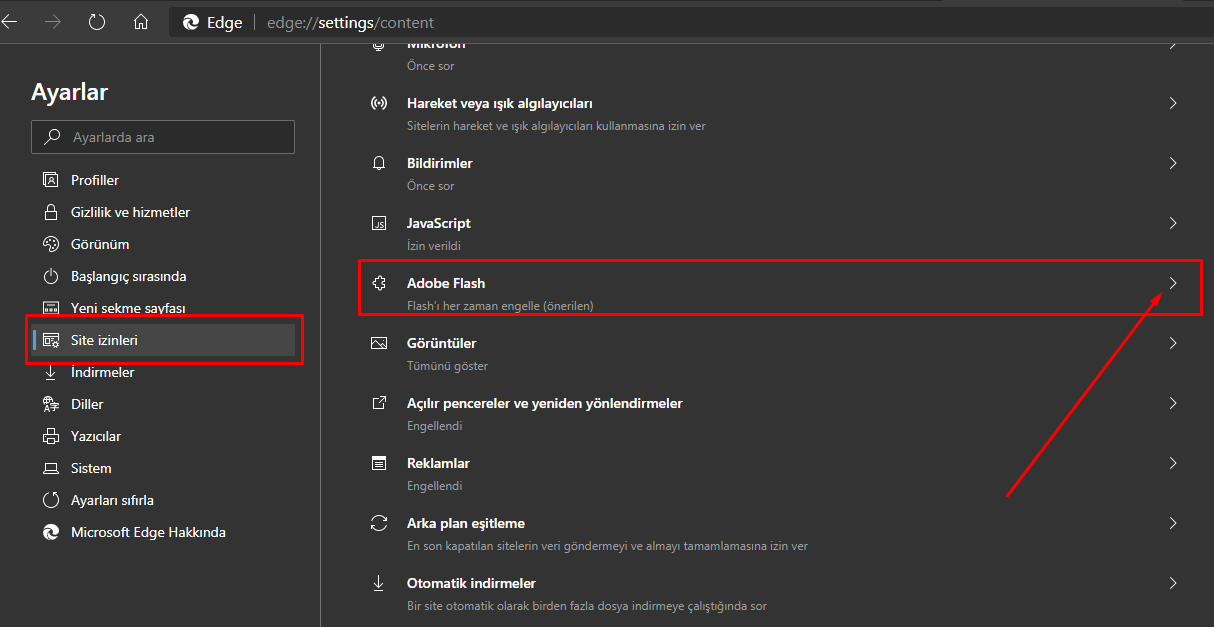Viewport: 1214px width, 627px height.
Task: Click the home icon in toolbar
Action: [141, 22]
